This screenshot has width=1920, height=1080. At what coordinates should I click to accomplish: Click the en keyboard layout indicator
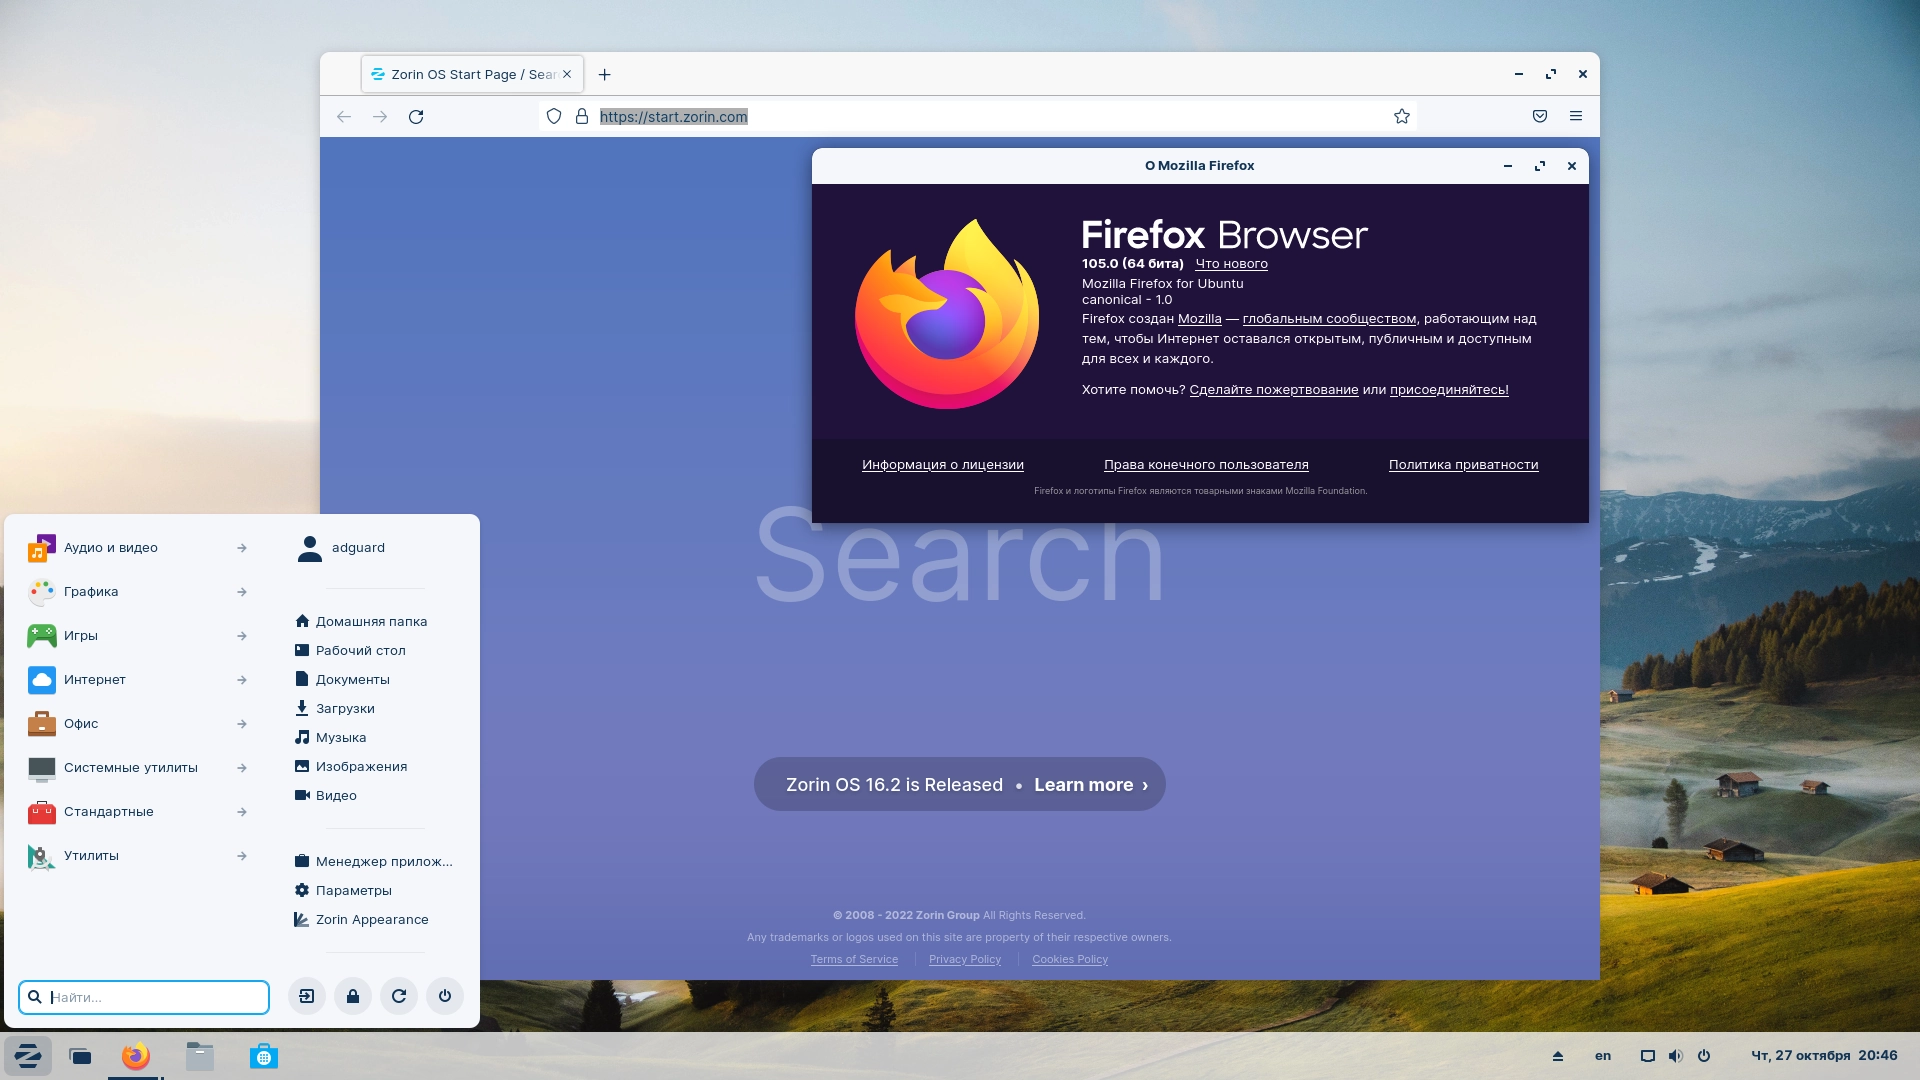coord(1603,1056)
